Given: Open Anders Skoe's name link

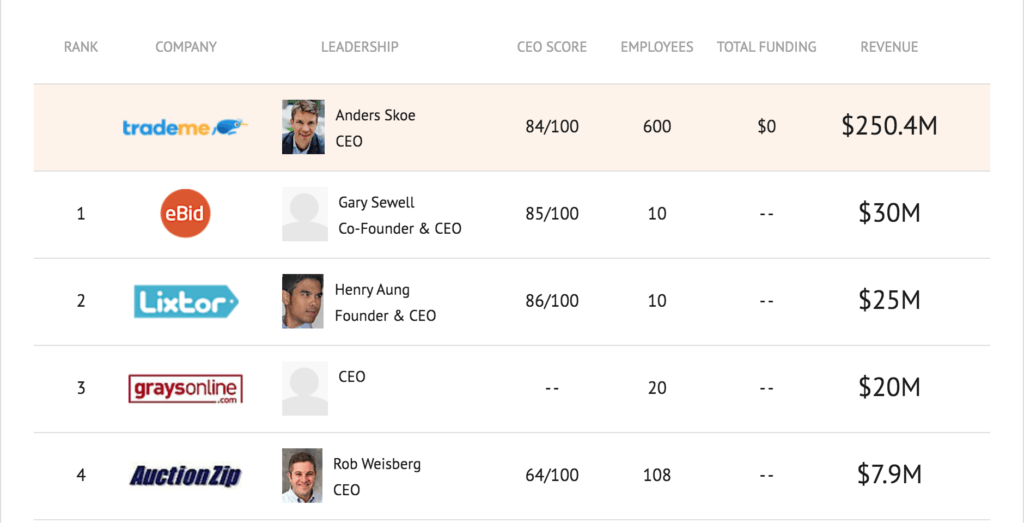Looking at the screenshot, I should [375, 115].
